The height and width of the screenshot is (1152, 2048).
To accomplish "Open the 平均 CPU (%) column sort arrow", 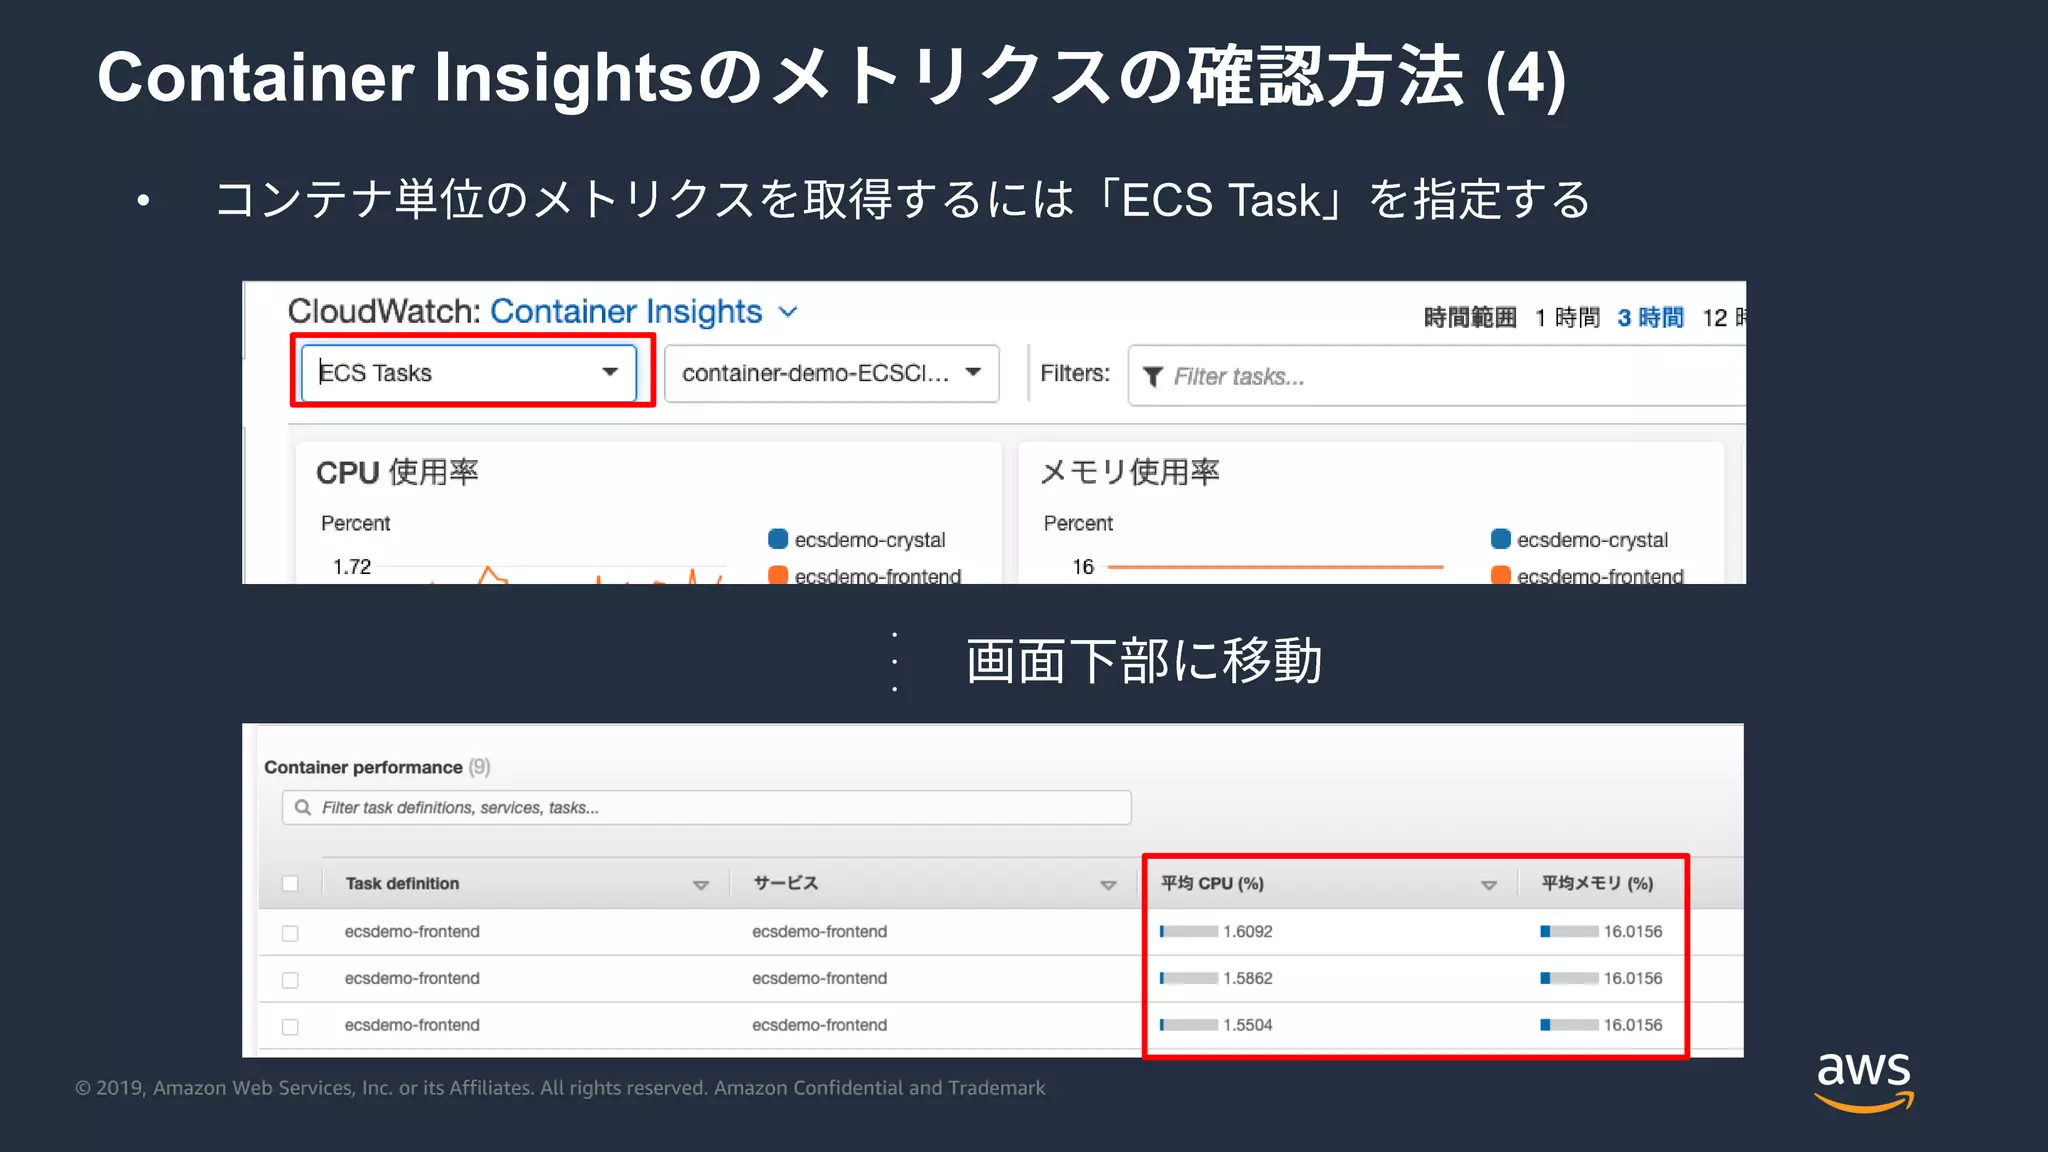I will tap(1489, 885).
